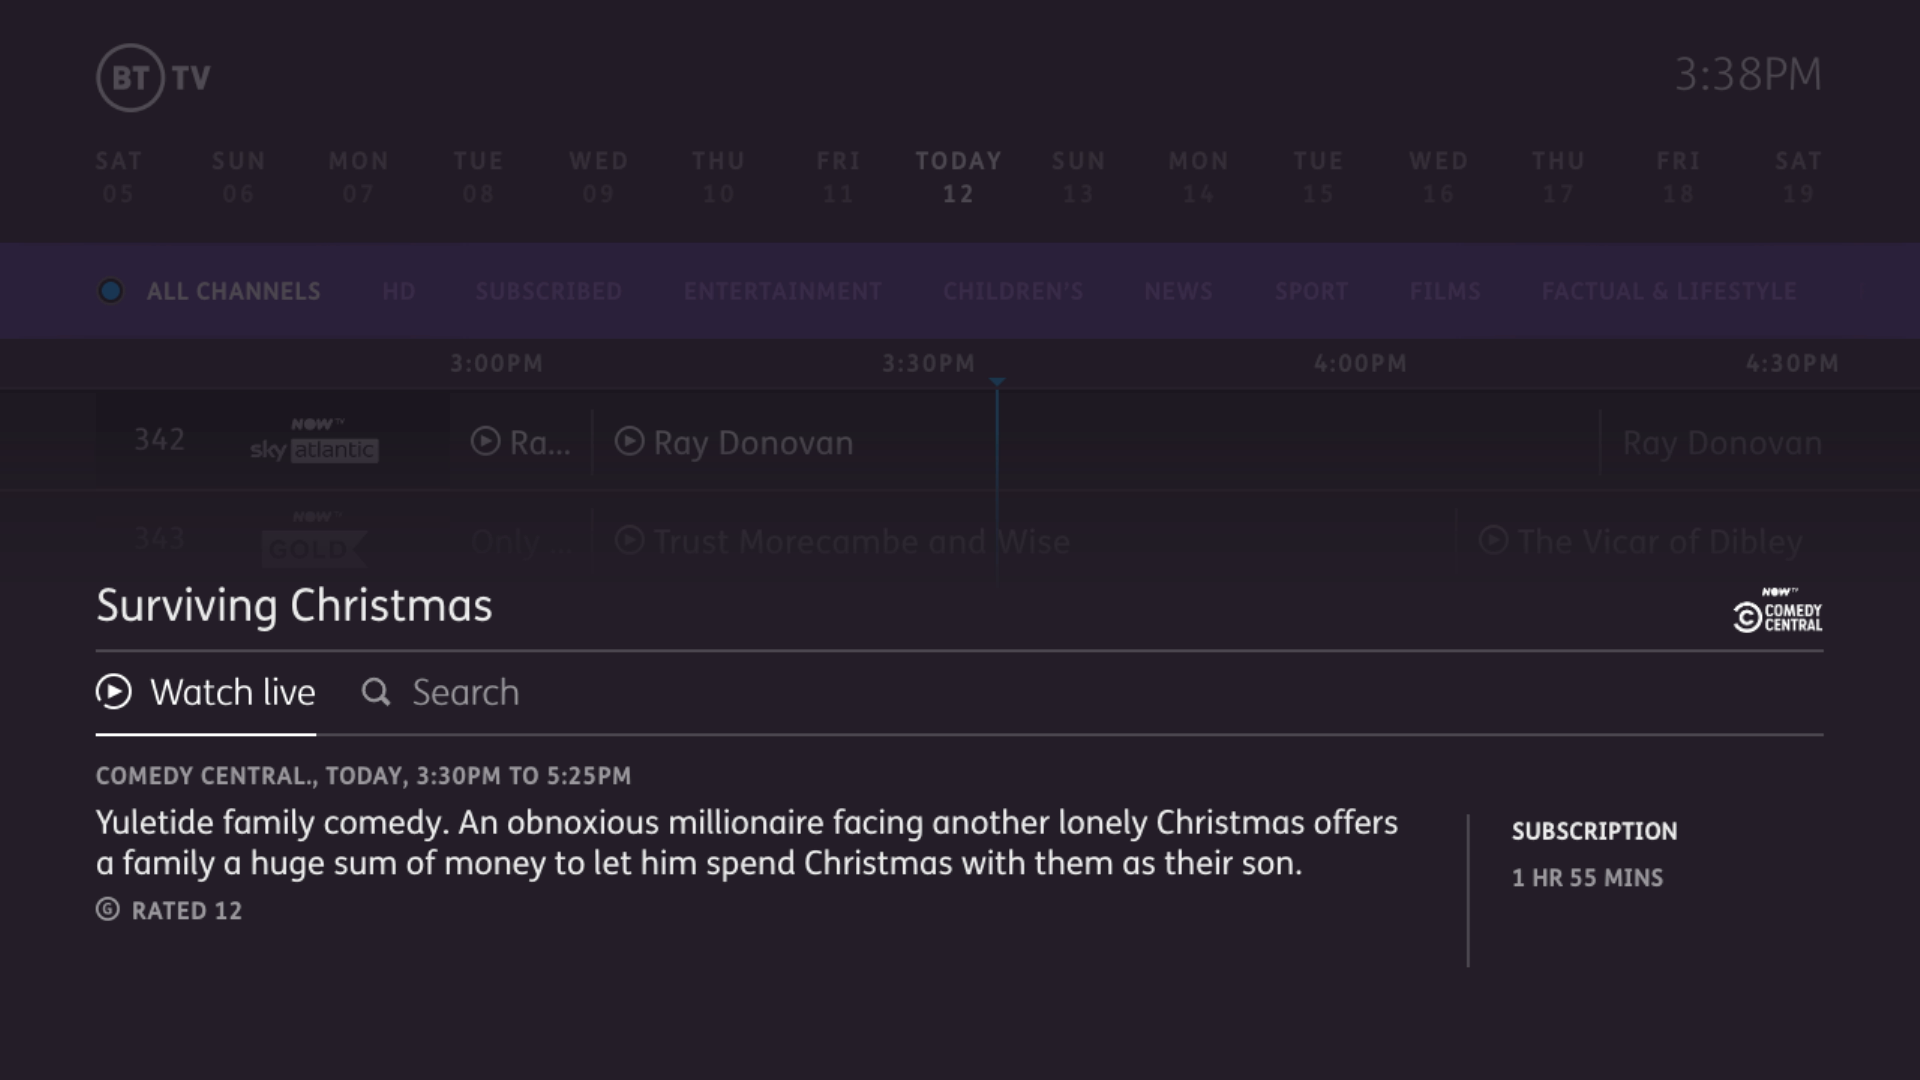1920x1080 pixels.
Task: Click play icon beside The Vicar of Dibley
Action: [1493, 541]
